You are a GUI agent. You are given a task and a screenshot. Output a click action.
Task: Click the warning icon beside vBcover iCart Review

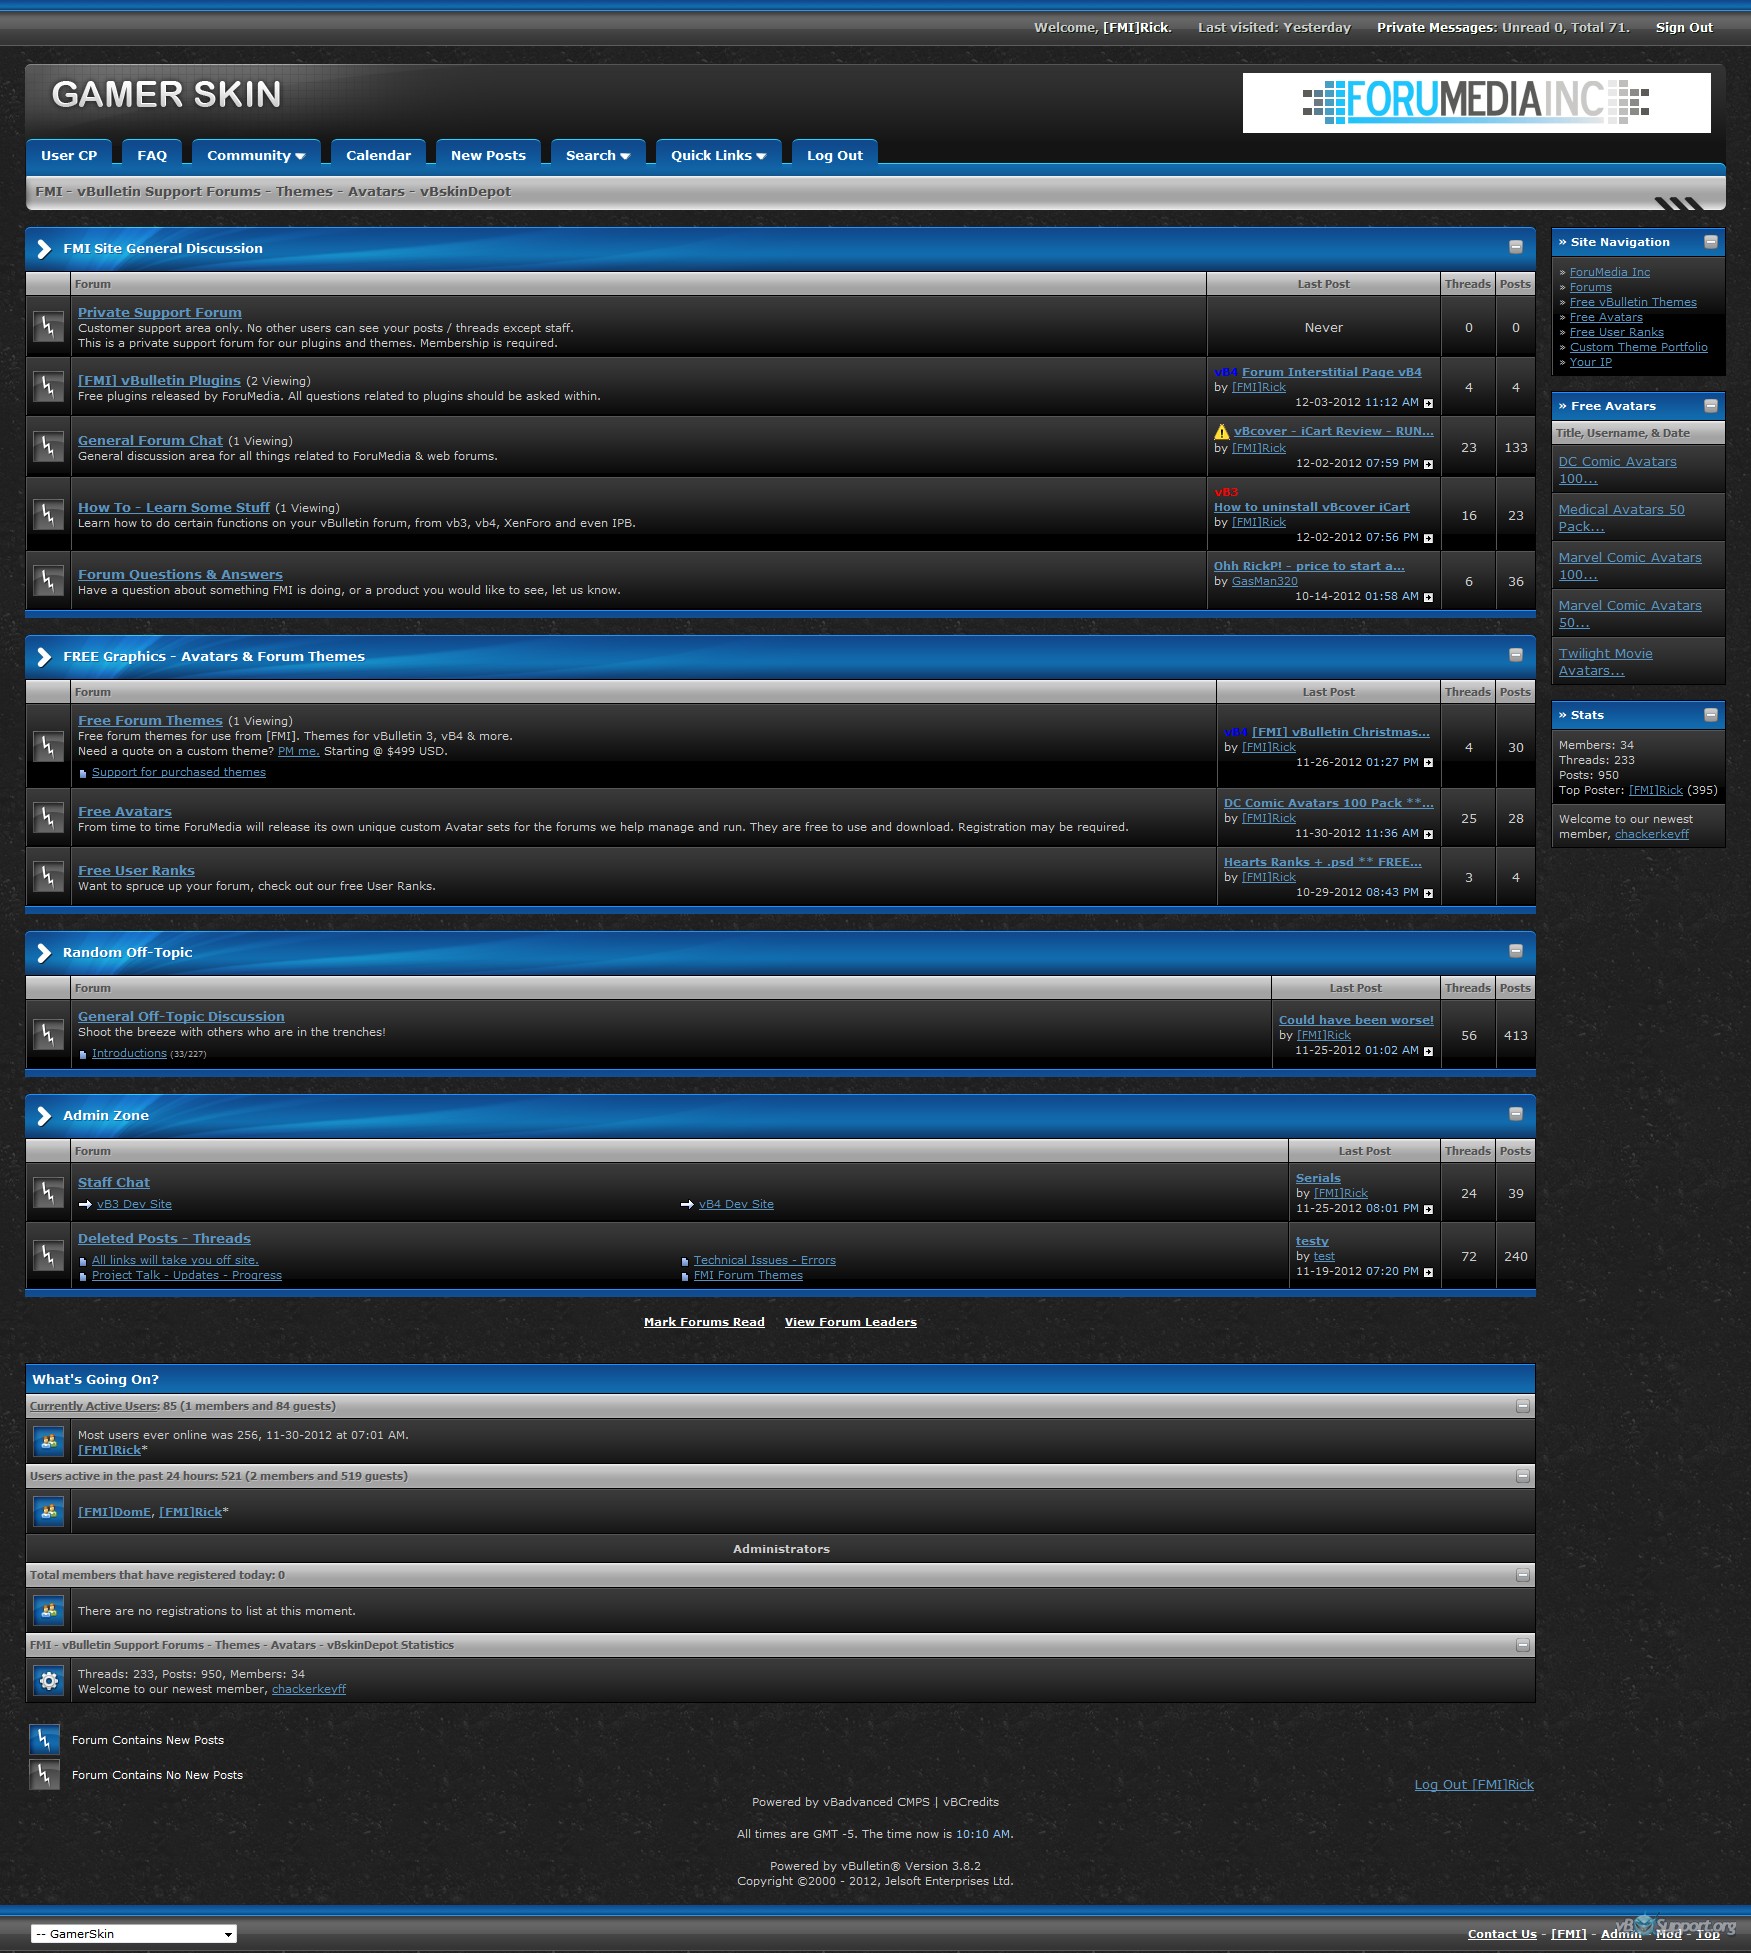1222,432
